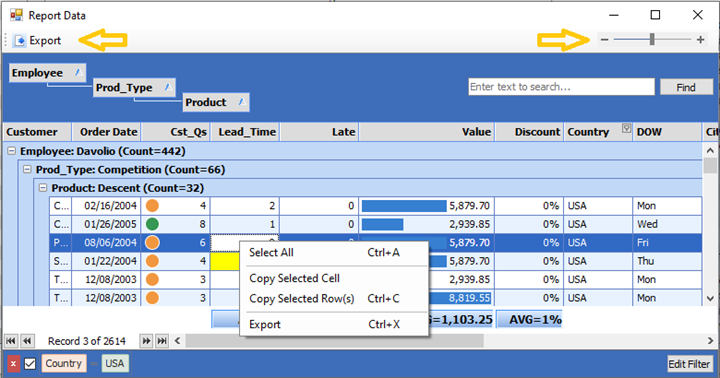720x378 pixels.
Task: Click the zoom out minus icon
Action: (x=604, y=40)
